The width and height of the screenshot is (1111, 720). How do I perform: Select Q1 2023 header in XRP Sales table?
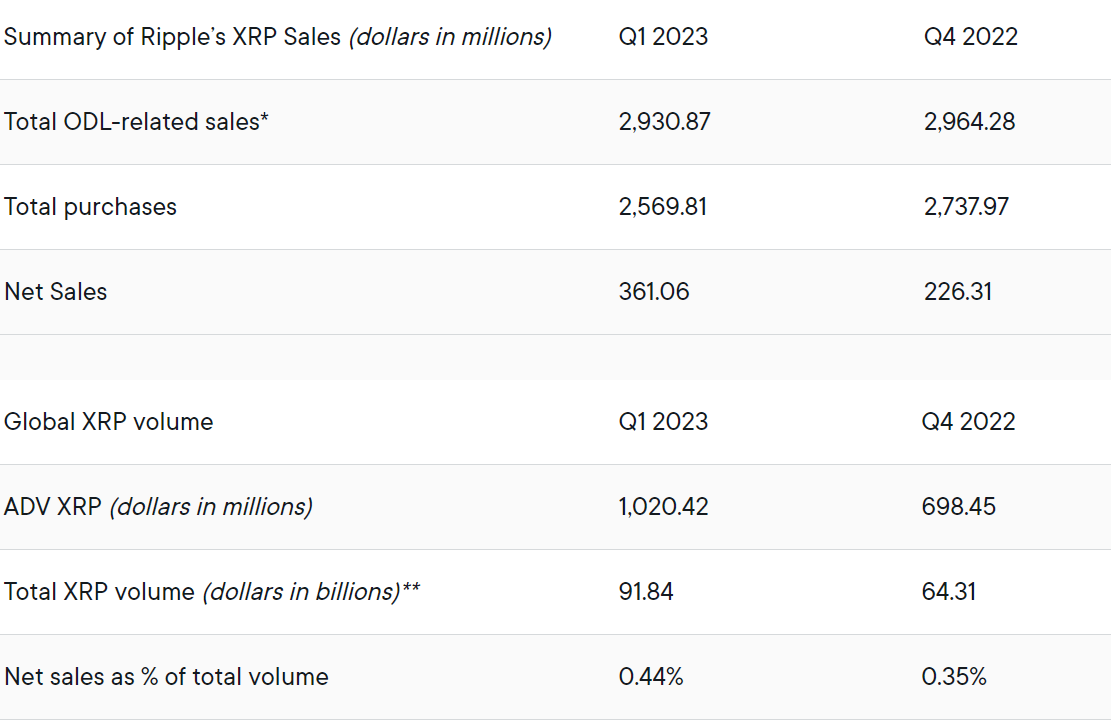[x=663, y=37]
